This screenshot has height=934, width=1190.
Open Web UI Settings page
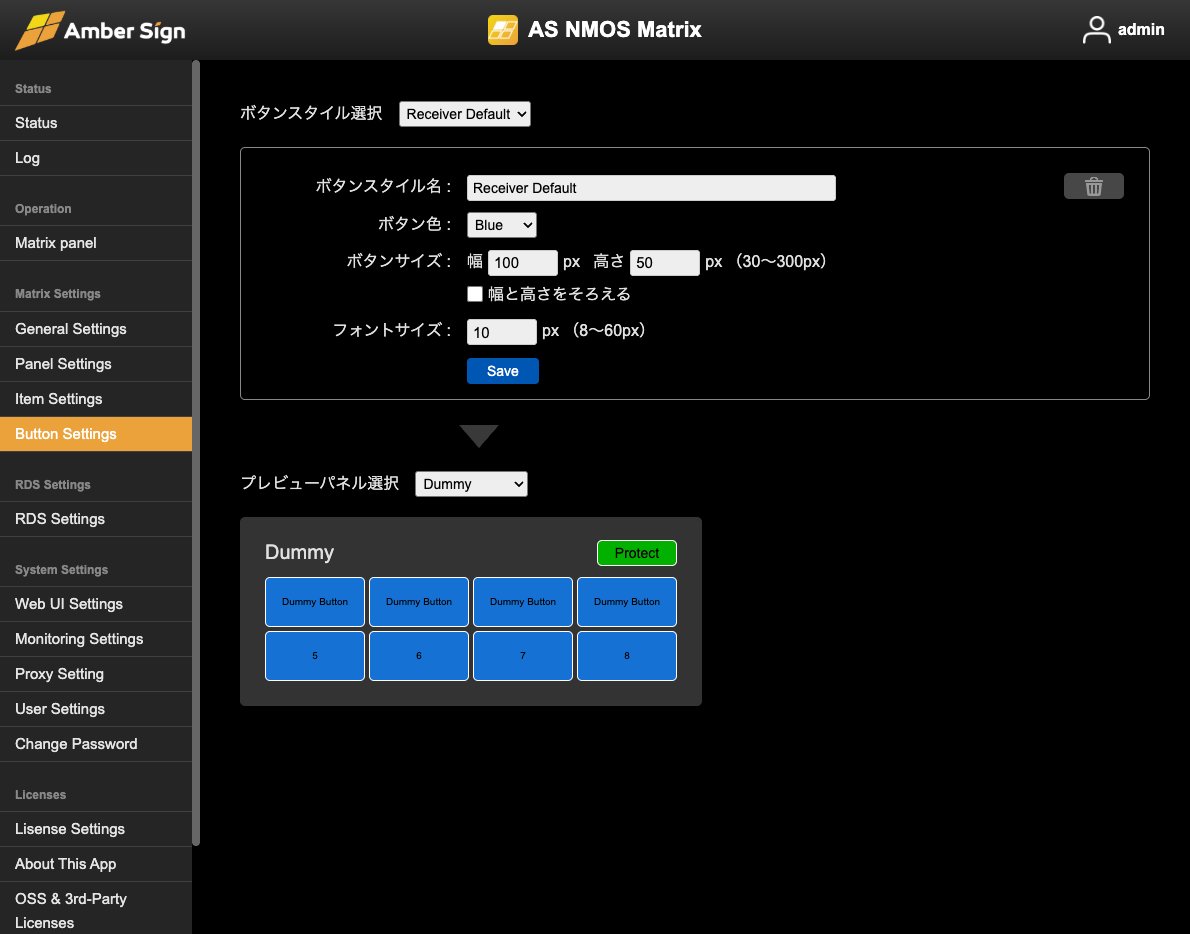tap(69, 604)
